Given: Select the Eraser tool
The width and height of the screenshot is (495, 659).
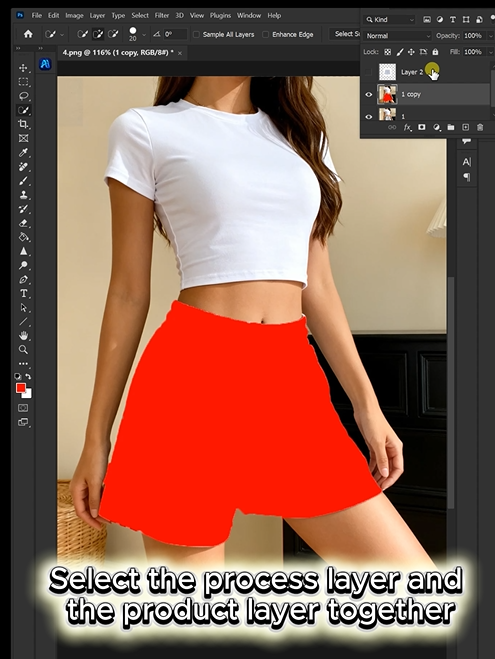Looking at the screenshot, I should click(23, 223).
